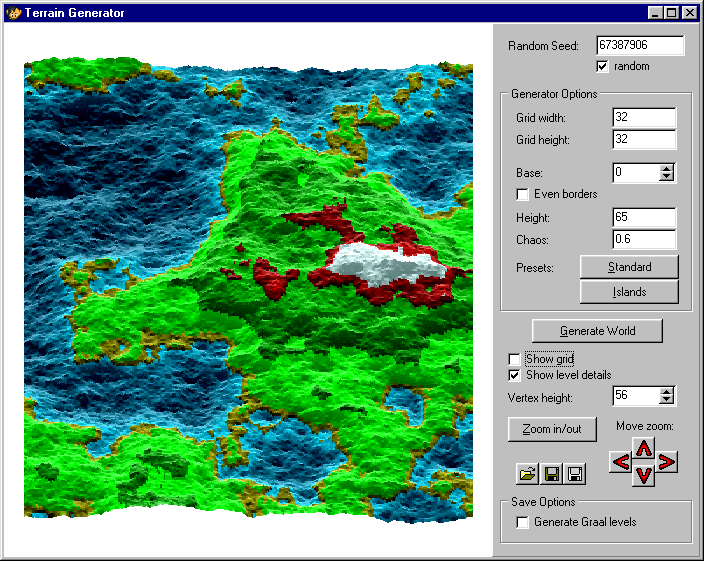Move zoom up with the red up arrow

click(x=644, y=448)
